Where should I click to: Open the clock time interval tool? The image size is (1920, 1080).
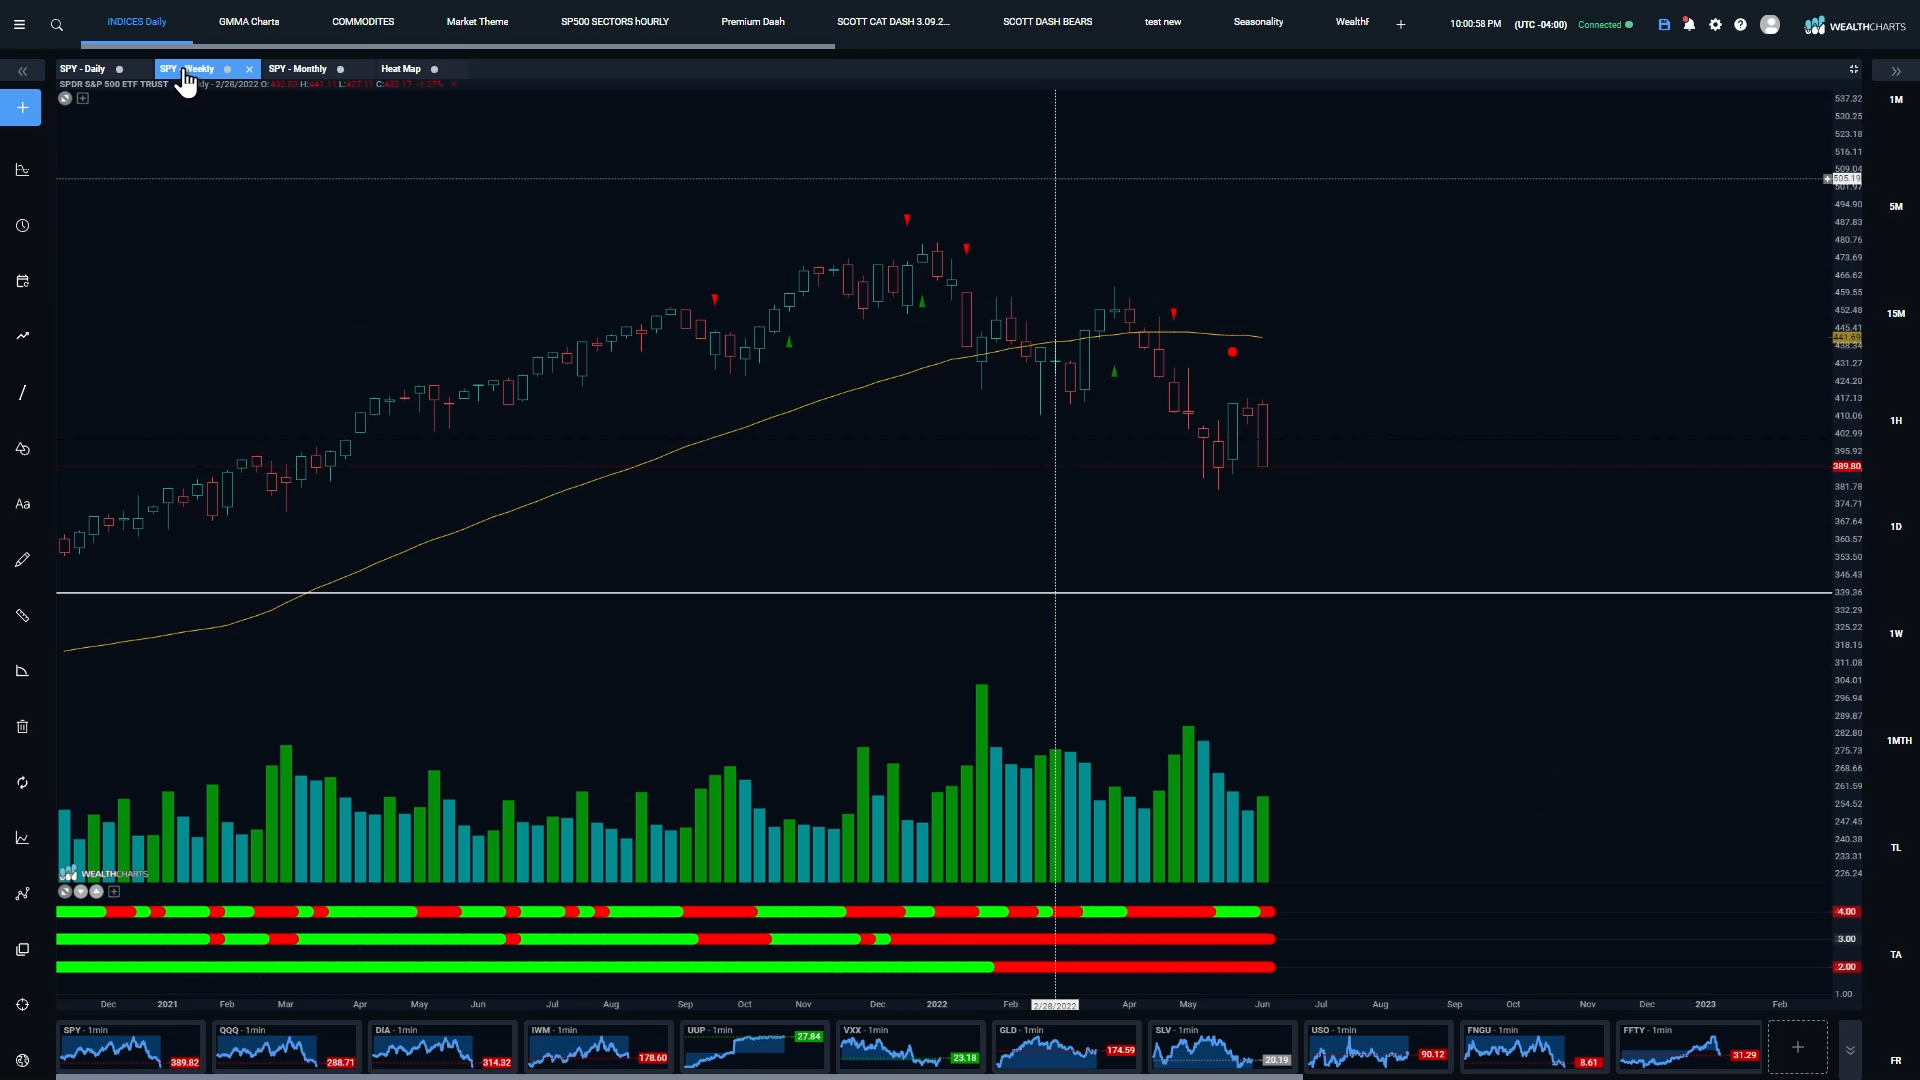tap(22, 226)
